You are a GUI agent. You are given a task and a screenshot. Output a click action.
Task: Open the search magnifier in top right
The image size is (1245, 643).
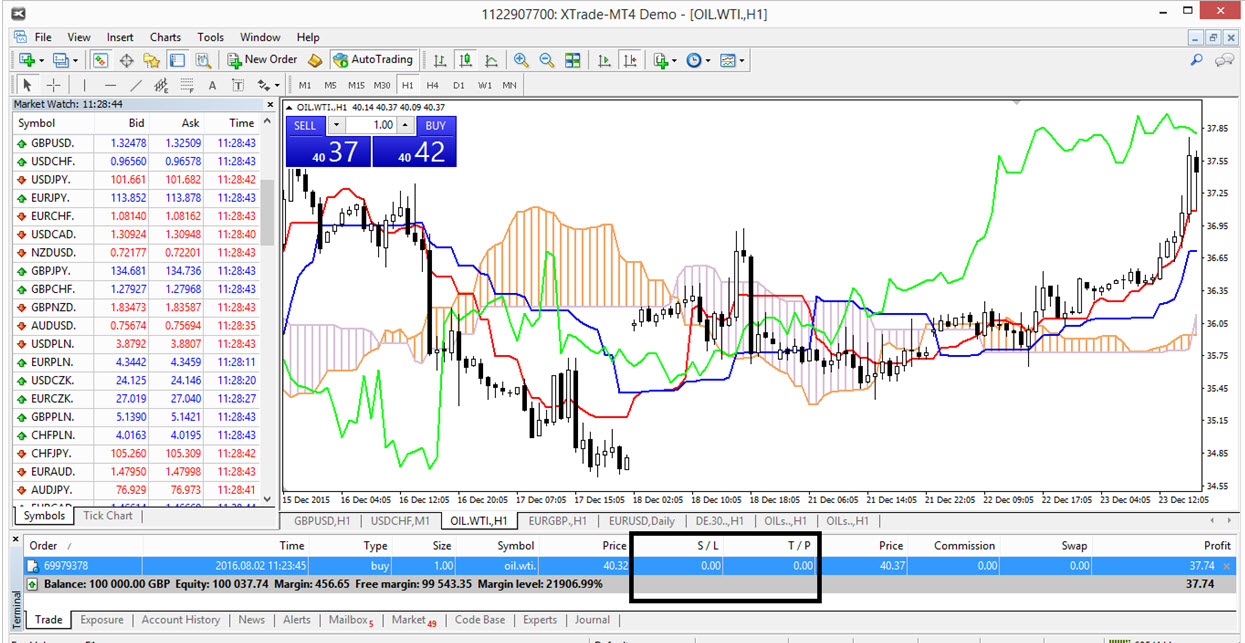(1196, 60)
